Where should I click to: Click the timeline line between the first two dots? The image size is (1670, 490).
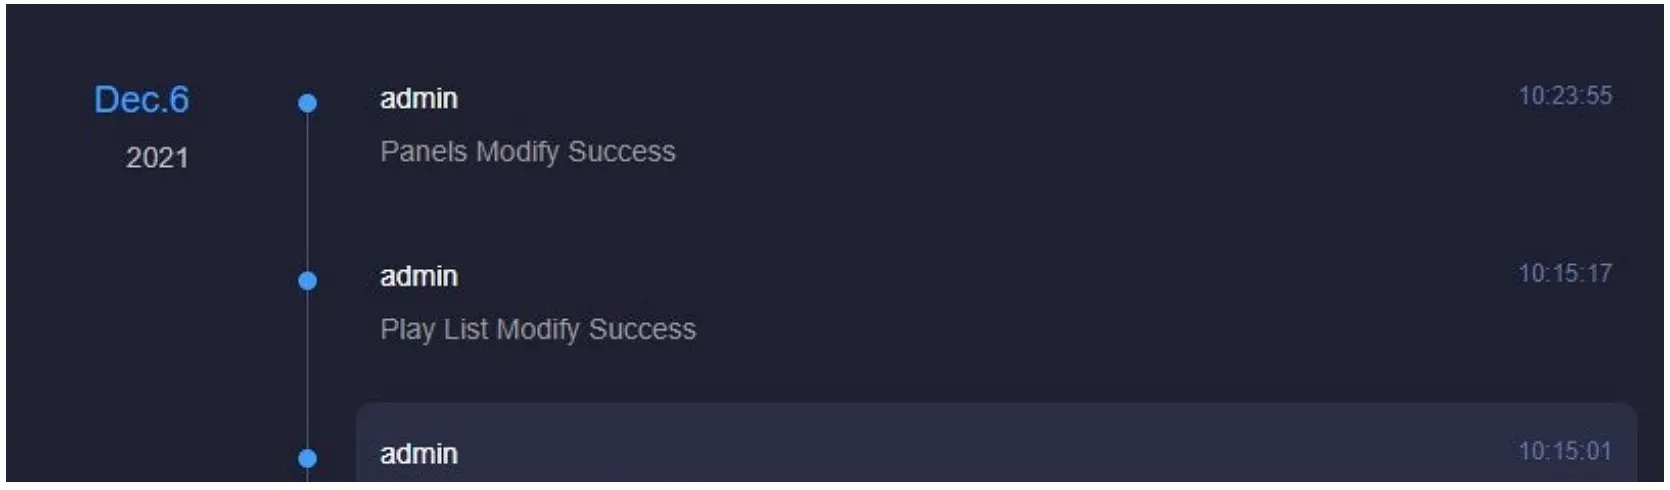tap(308, 192)
